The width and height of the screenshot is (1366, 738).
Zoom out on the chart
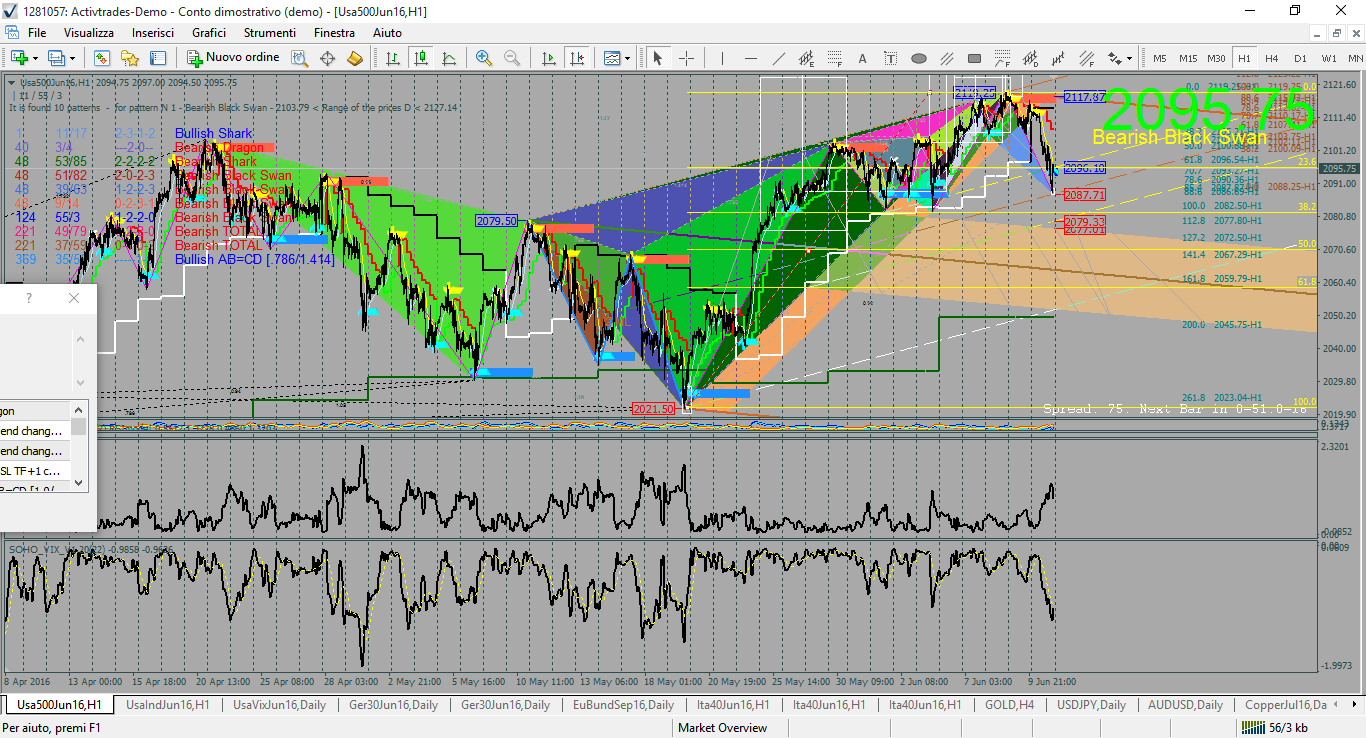[512, 58]
